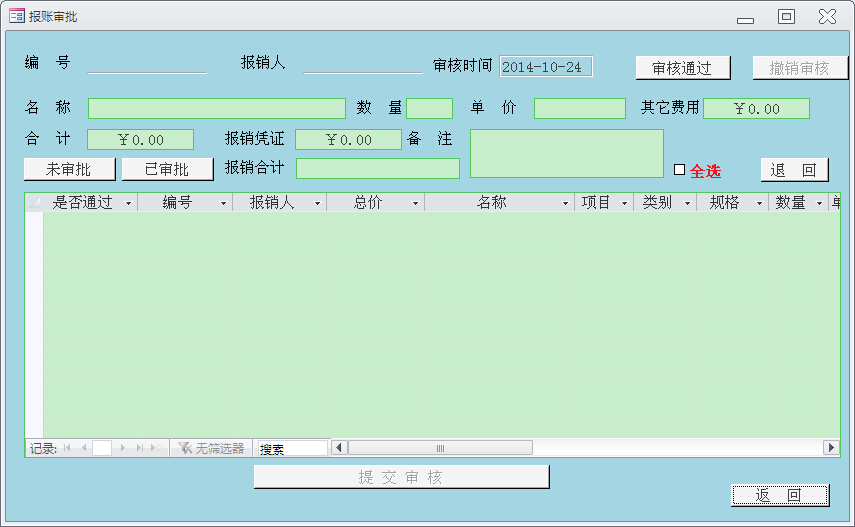Expand the 报销人 column dropdown arrow

pyautogui.click(x=317, y=203)
